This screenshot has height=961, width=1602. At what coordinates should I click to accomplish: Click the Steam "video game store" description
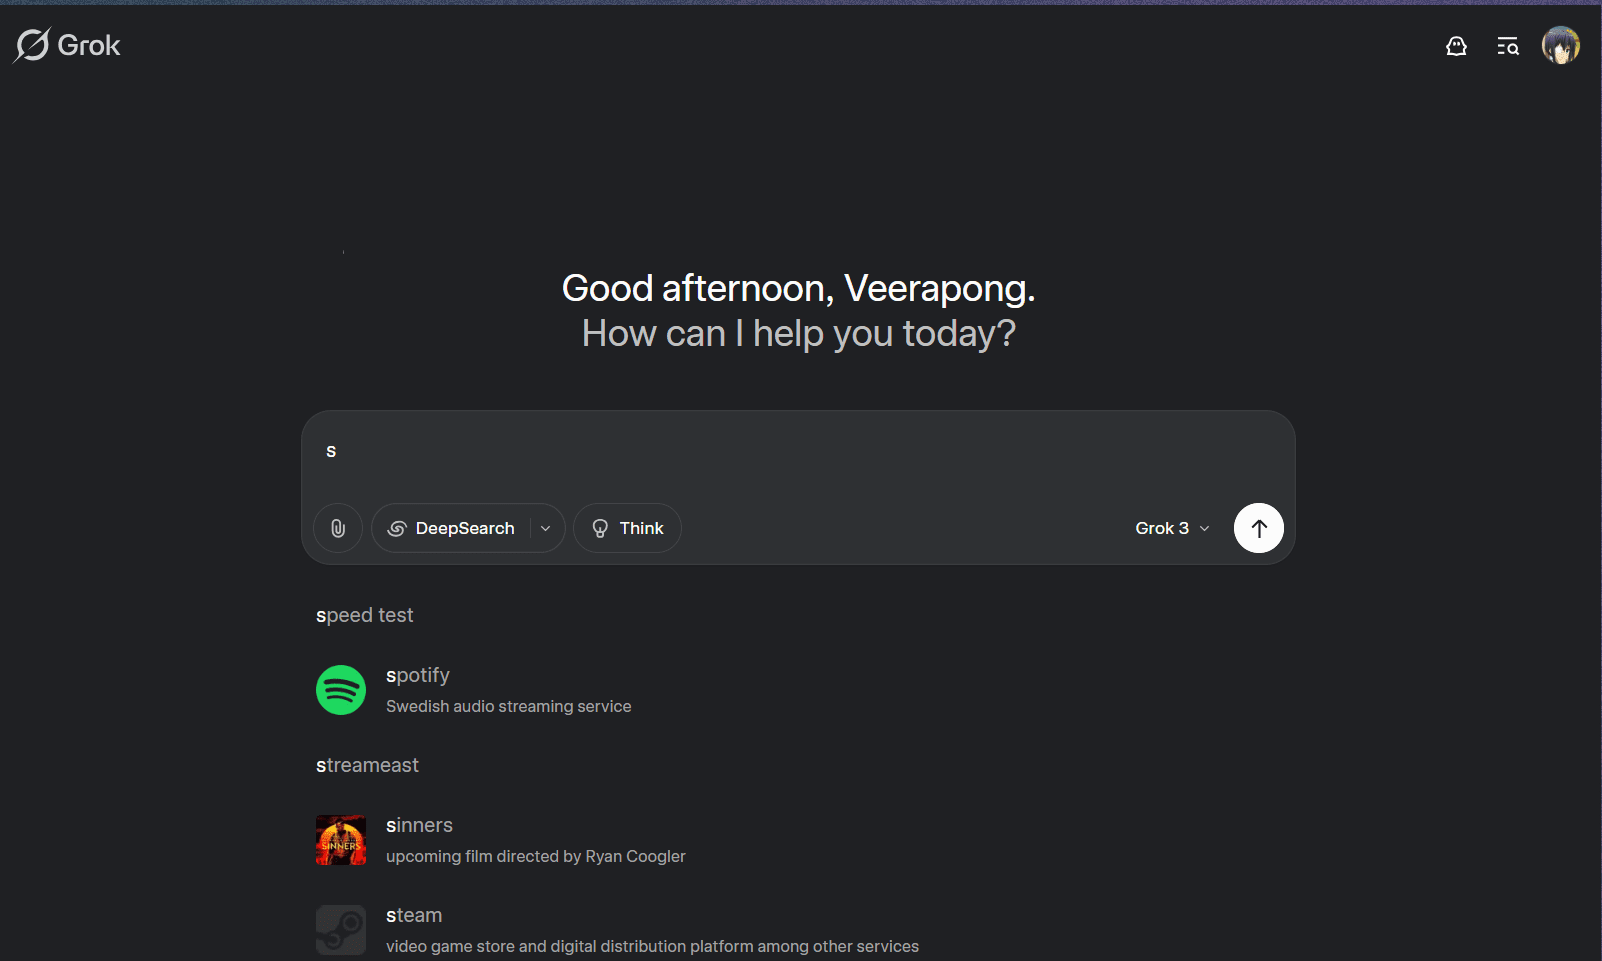(652, 946)
